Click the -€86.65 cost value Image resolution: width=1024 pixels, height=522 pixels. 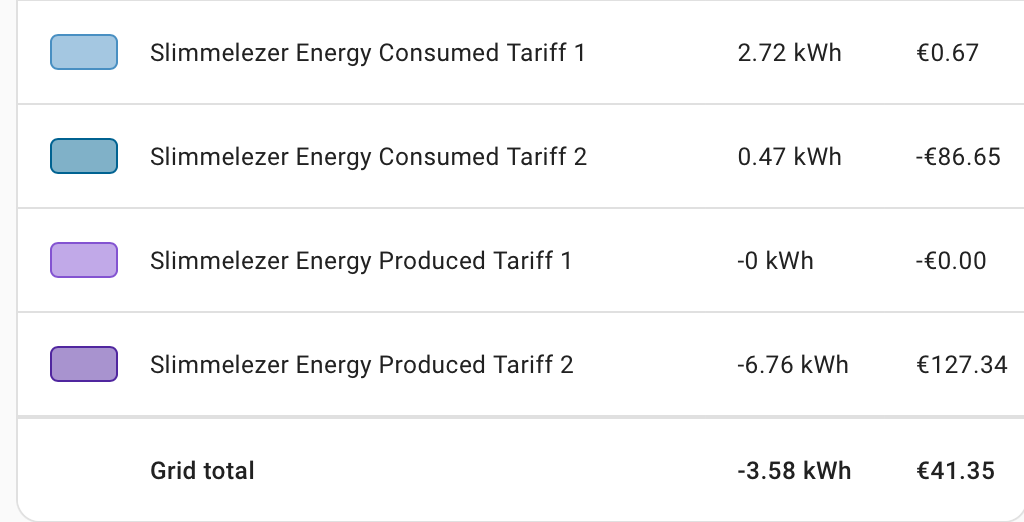point(958,157)
